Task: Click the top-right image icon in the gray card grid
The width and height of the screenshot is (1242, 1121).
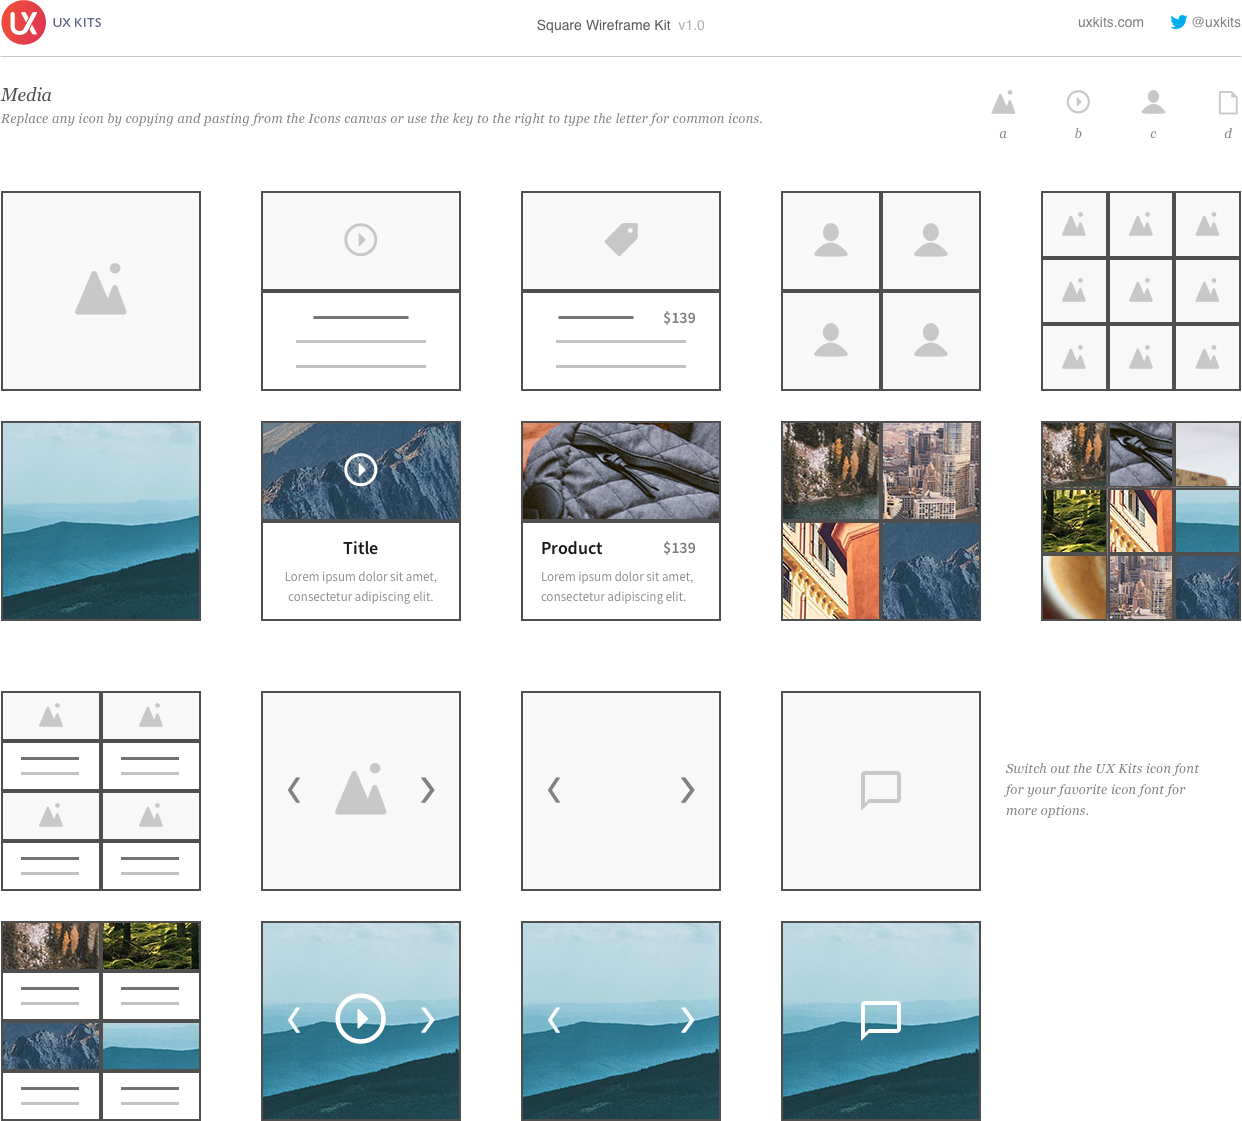Action: point(151,715)
